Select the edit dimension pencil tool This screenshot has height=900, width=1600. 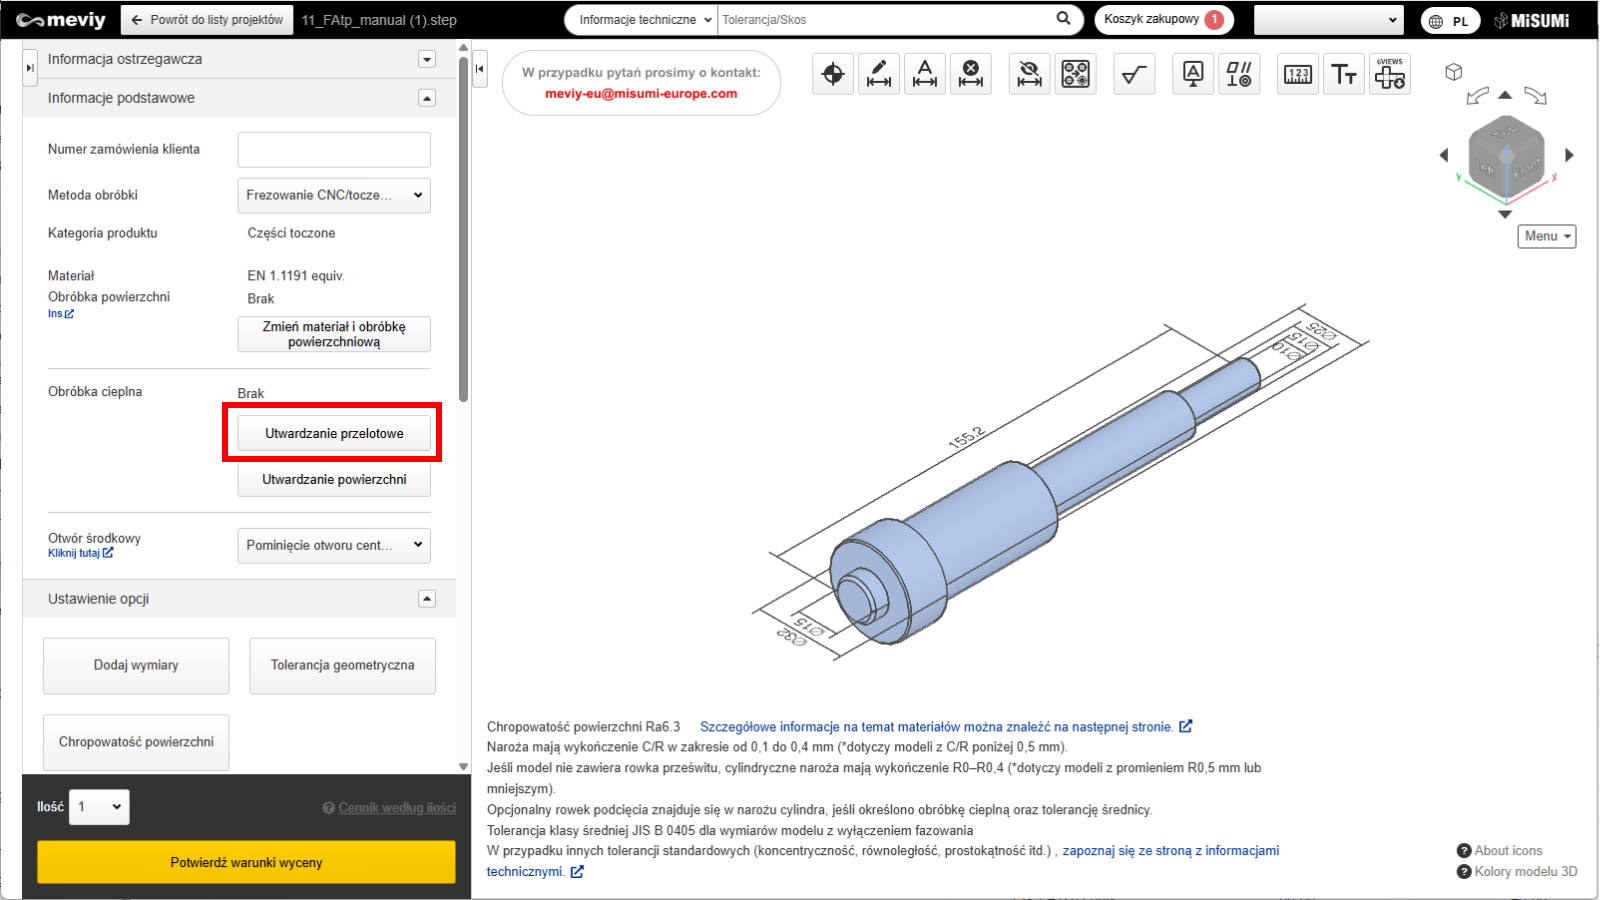(x=879, y=74)
